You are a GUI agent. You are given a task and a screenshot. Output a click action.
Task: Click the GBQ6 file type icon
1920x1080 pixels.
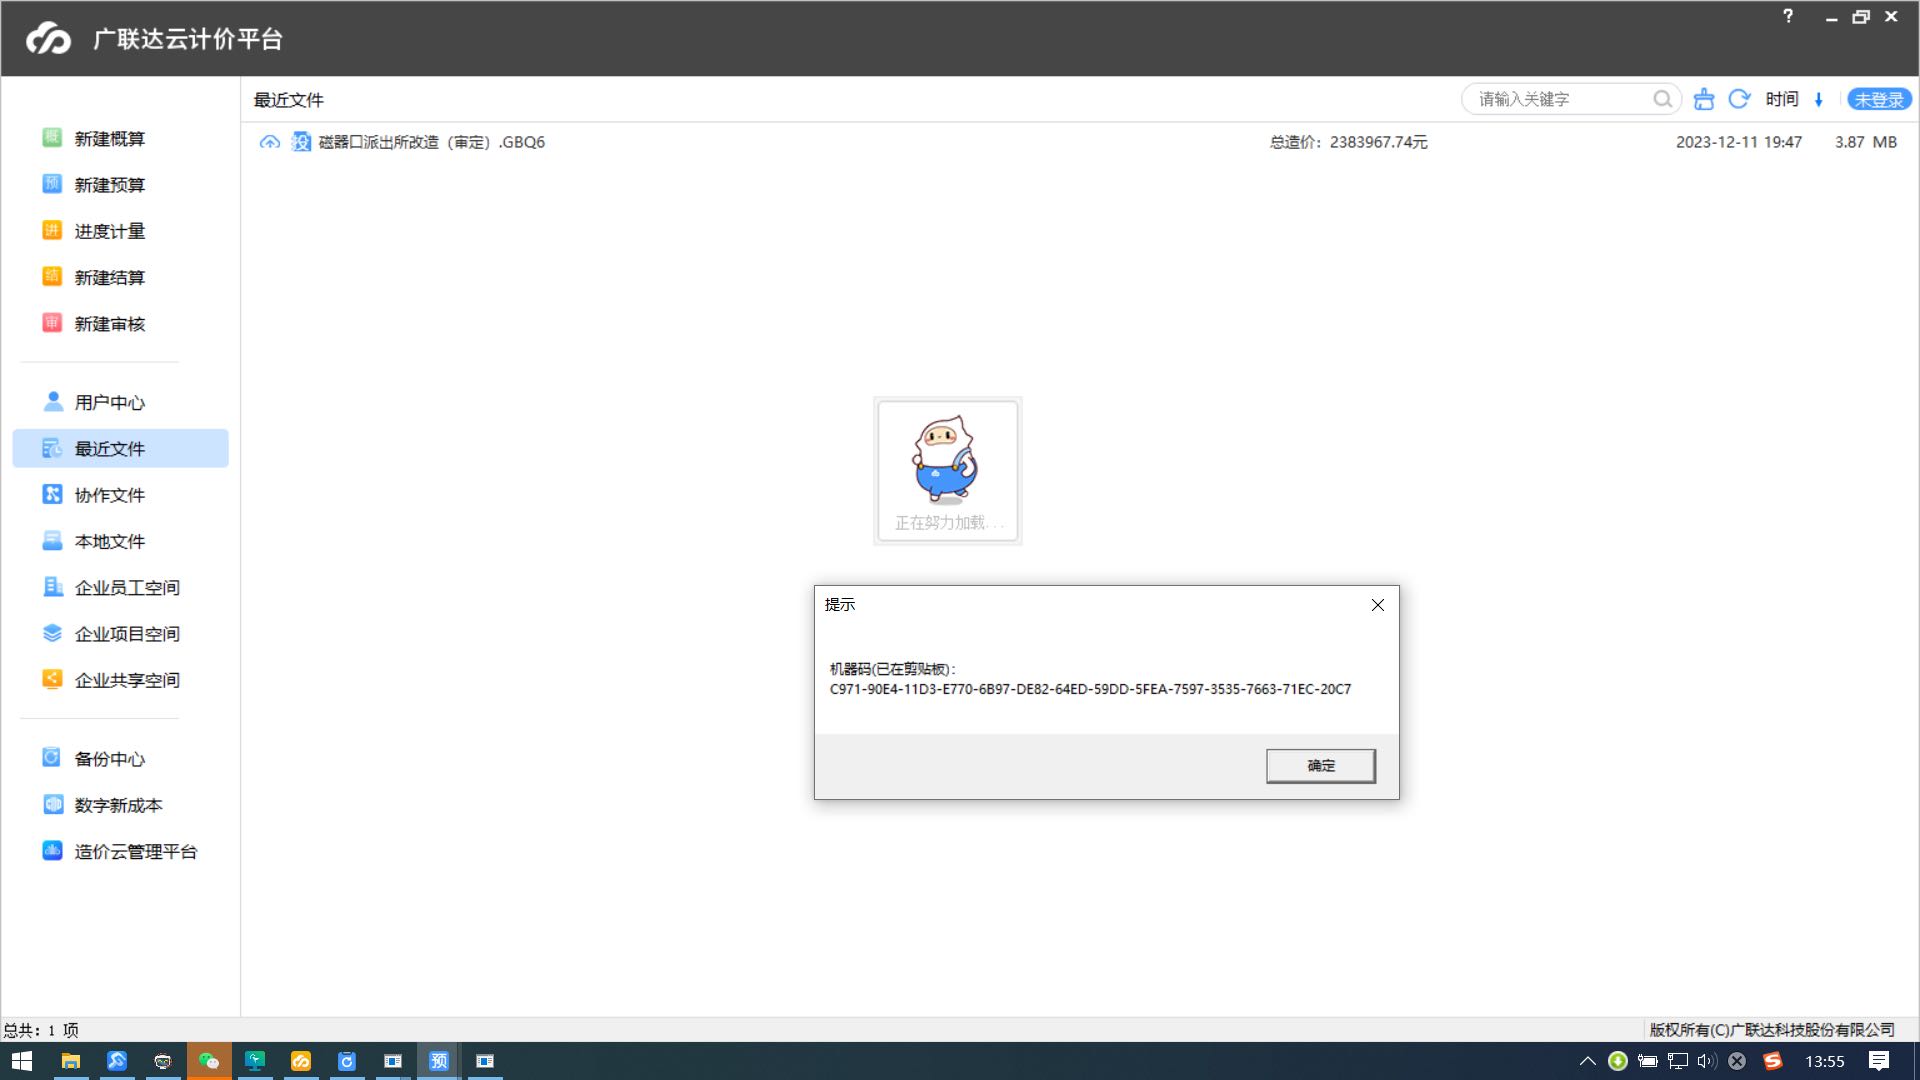click(x=301, y=142)
